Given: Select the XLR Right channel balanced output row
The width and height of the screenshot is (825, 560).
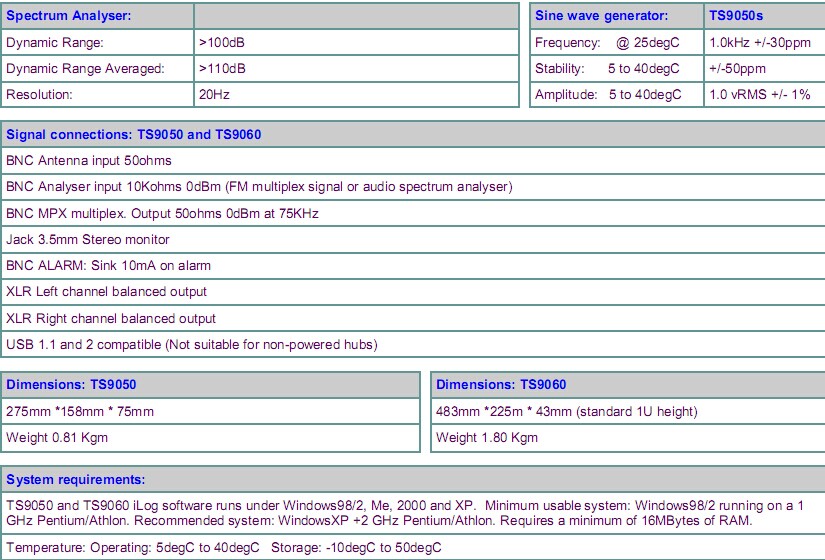Looking at the screenshot, I should [x=111, y=318].
